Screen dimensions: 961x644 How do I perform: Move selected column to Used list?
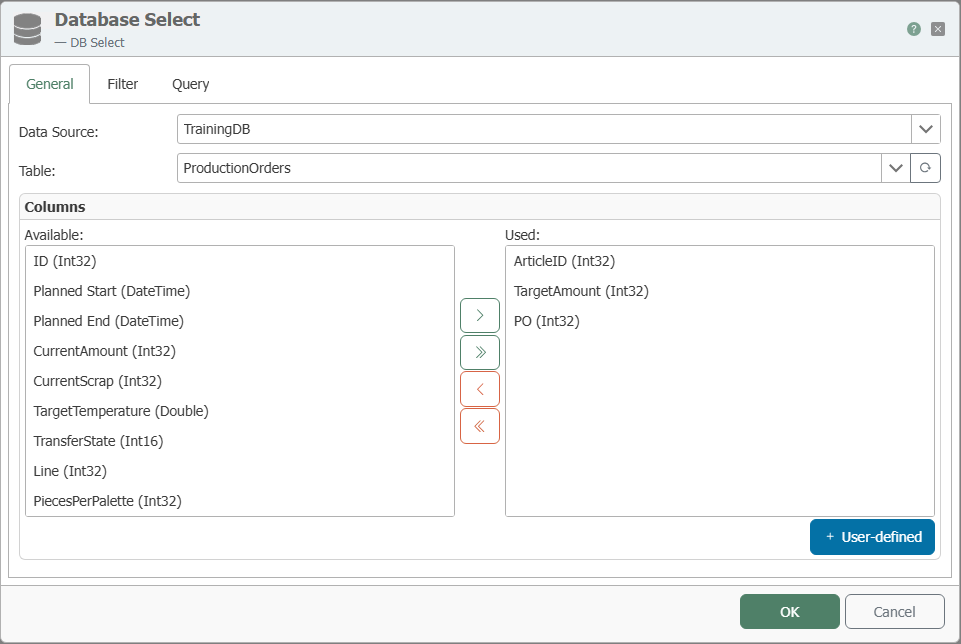(480, 316)
